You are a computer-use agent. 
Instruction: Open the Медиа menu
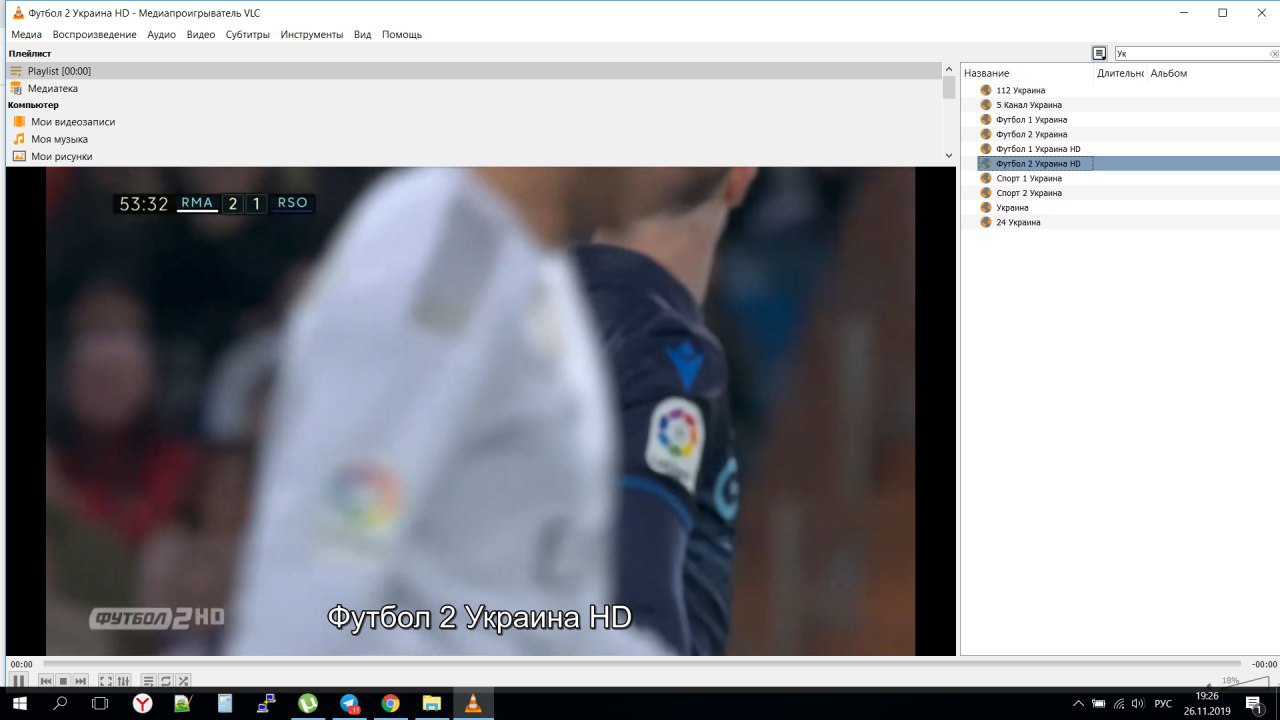pos(27,34)
